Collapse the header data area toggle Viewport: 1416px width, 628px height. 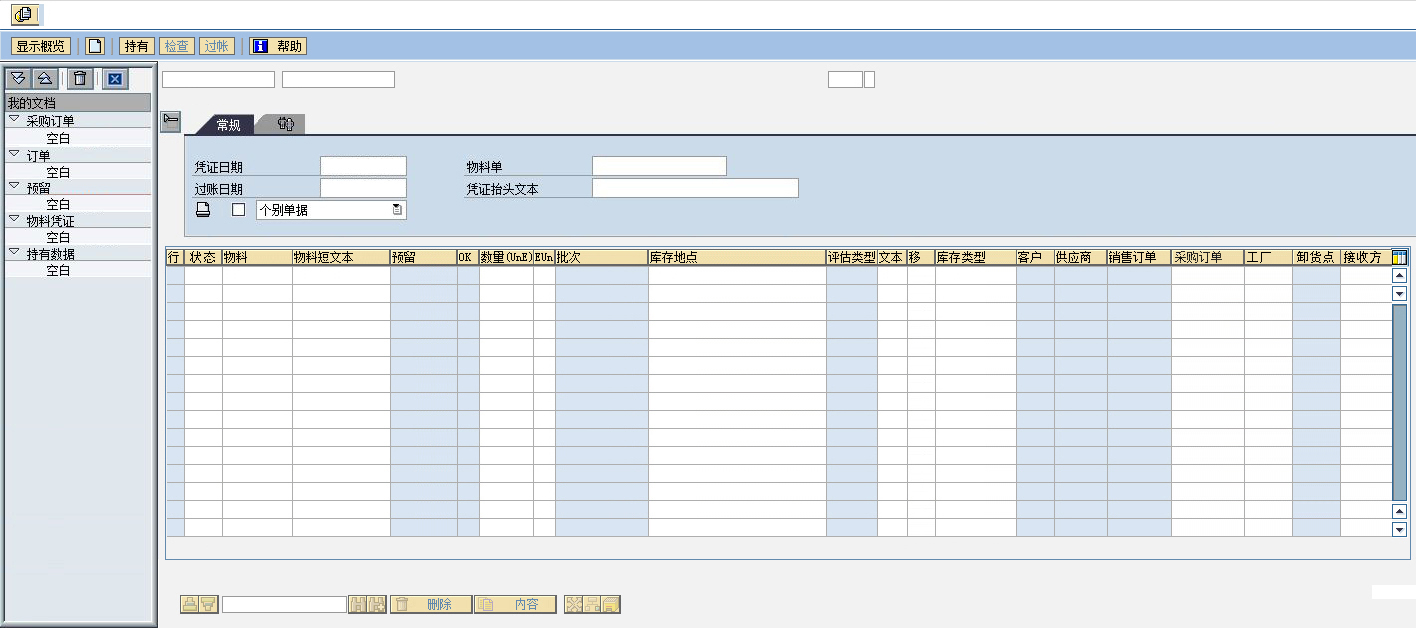[x=170, y=122]
